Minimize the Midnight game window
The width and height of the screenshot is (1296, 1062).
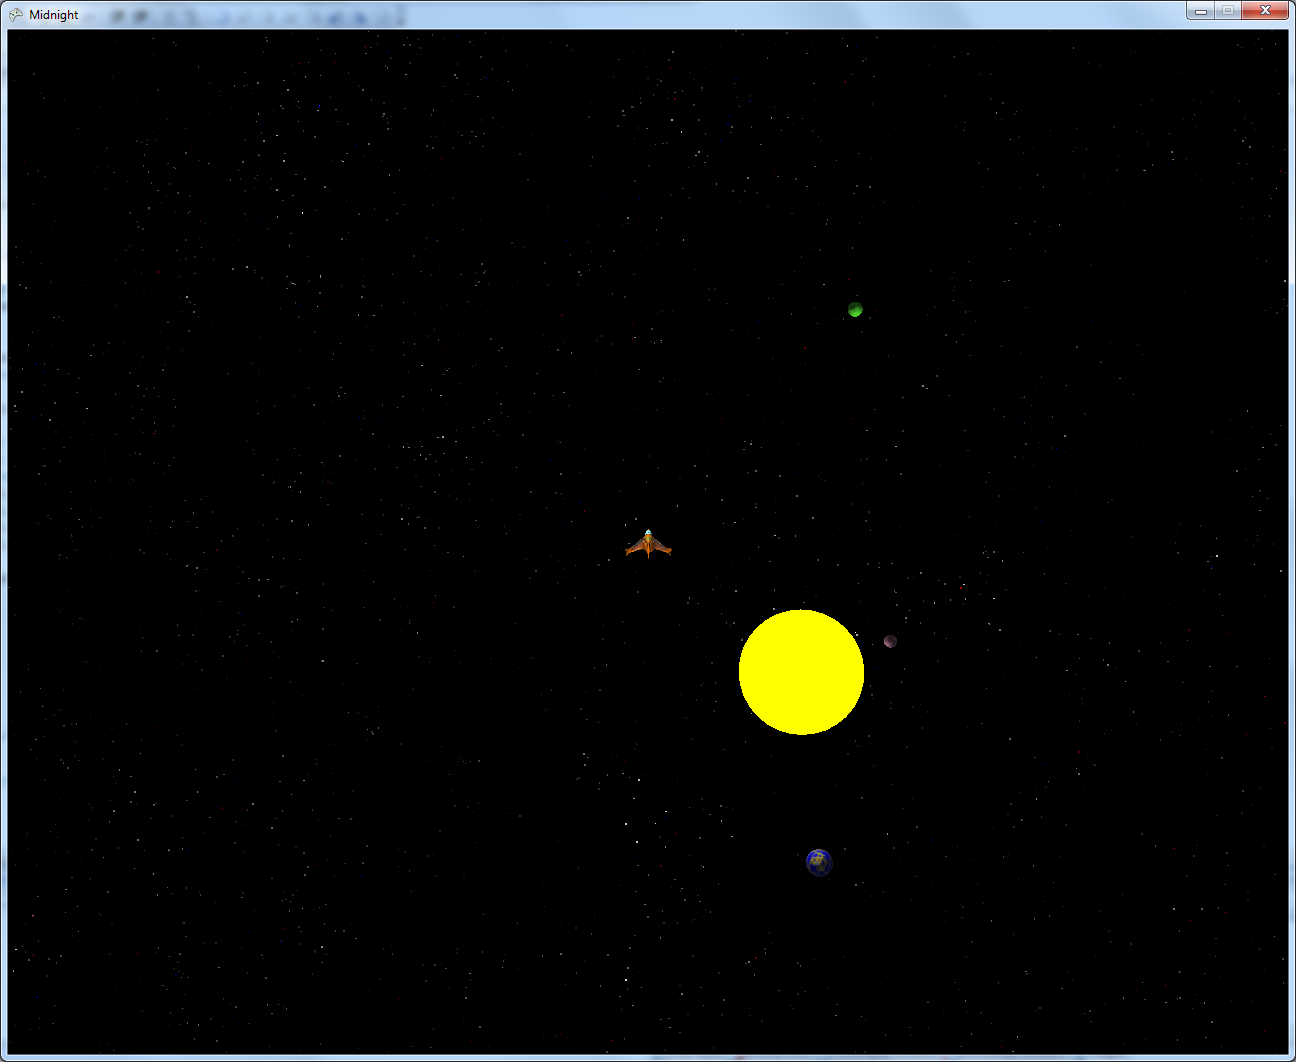click(x=1201, y=11)
